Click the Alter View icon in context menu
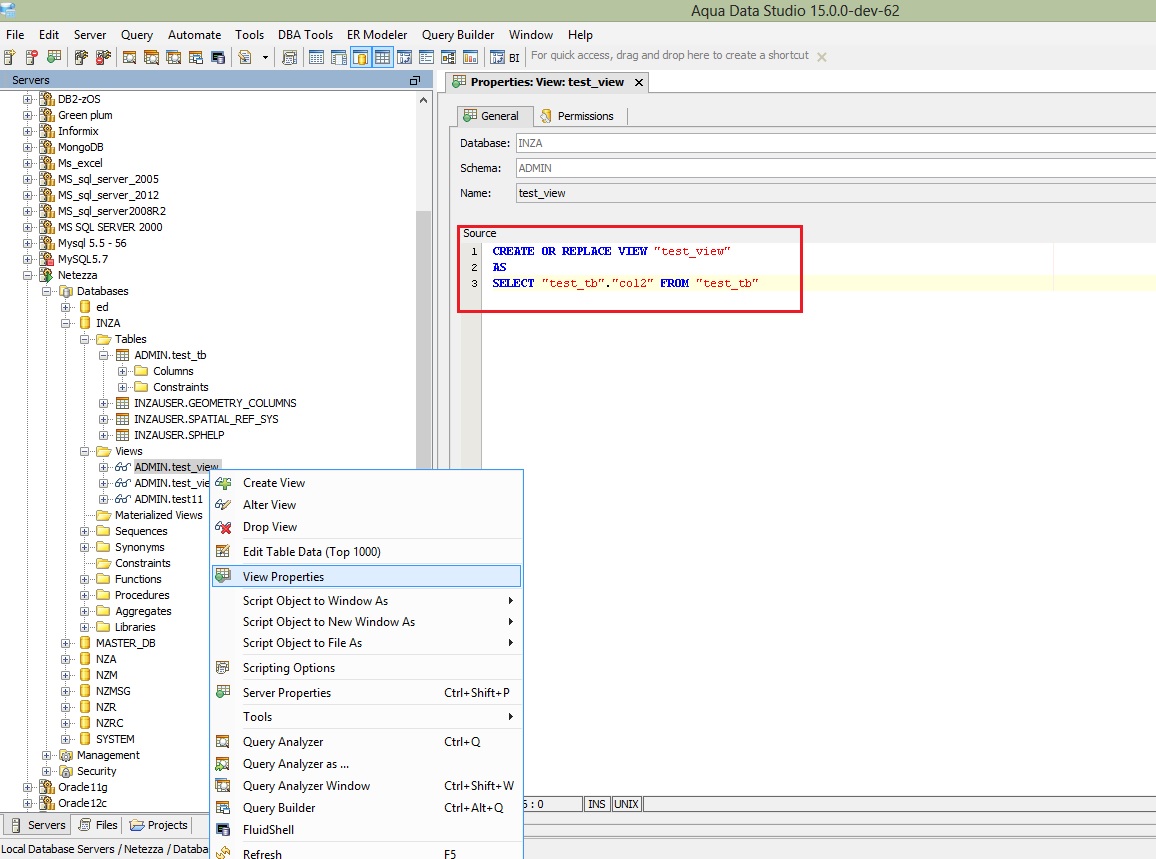 [x=223, y=505]
